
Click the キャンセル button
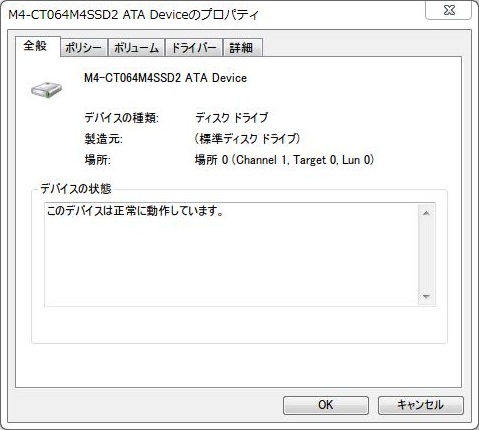[421, 405]
